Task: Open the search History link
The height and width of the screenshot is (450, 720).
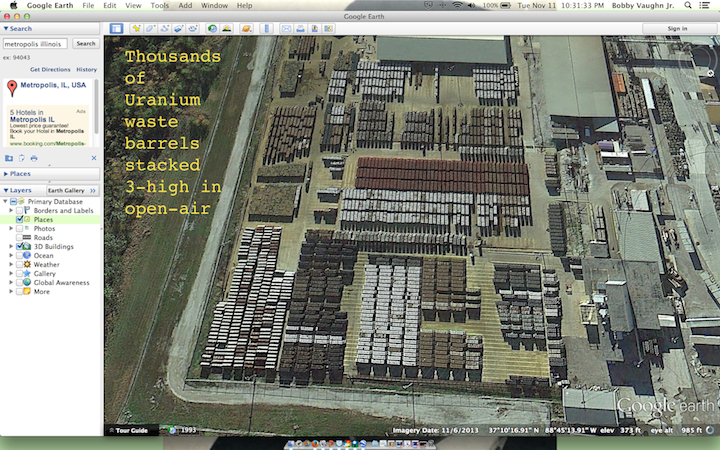Action: pyautogui.click(x=86, y=69)
